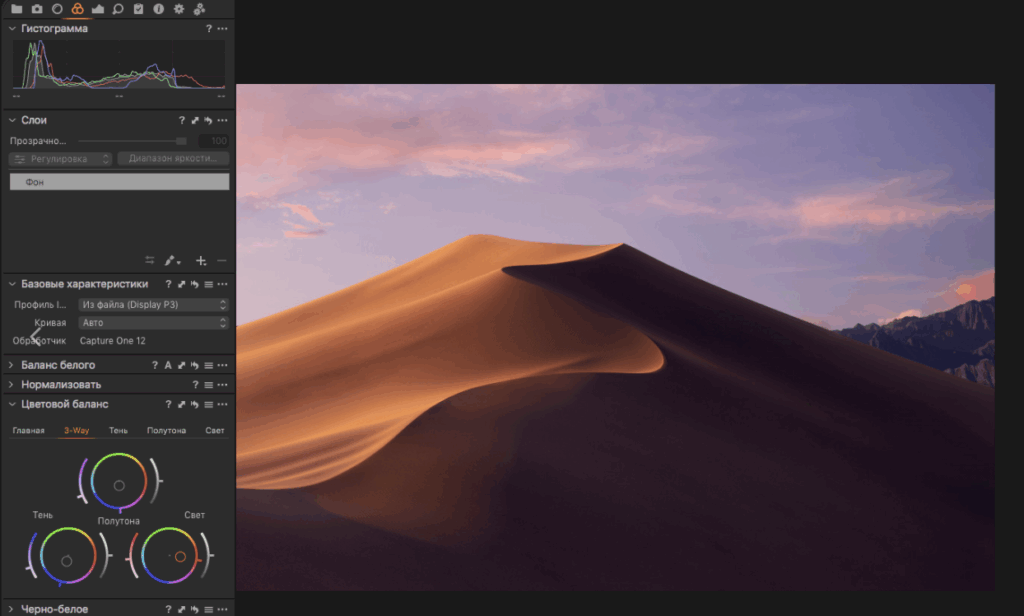1024x616 pixels.
Task: Click the copy-apply arrow icon in Цветовой баланс header
Action: (182, 404)
